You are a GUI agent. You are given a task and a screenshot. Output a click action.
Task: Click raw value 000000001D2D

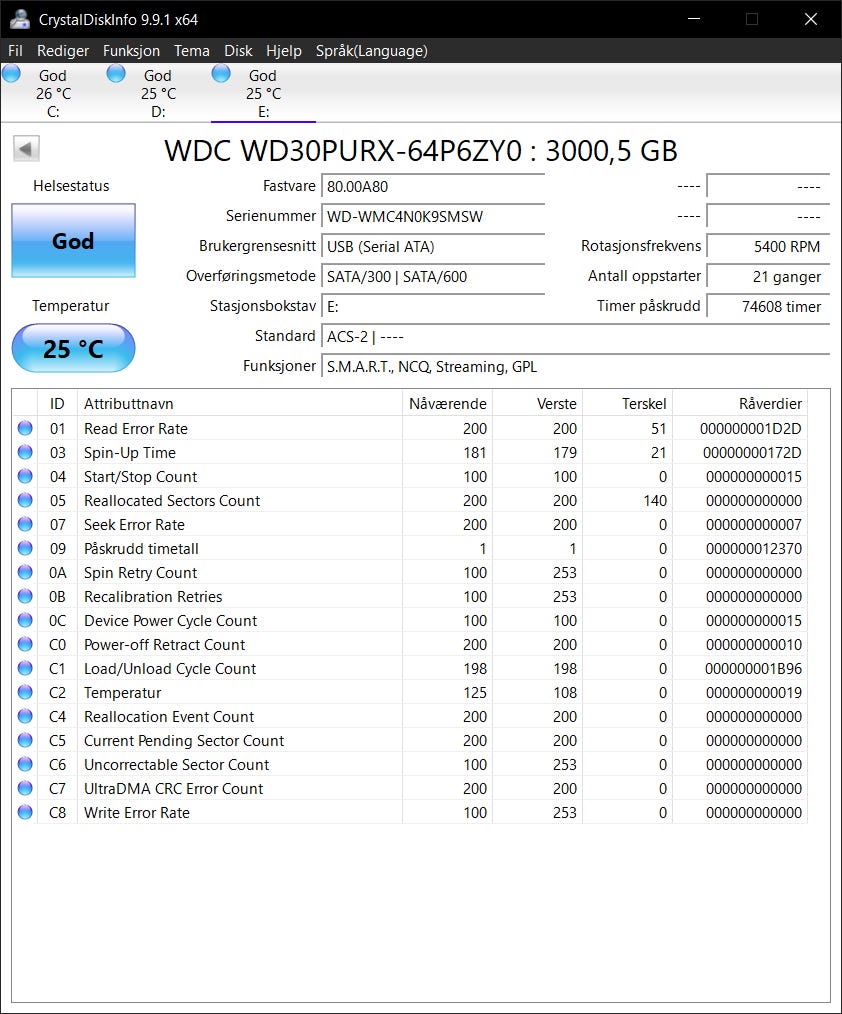pyautogui.click(x=750, y=429)
